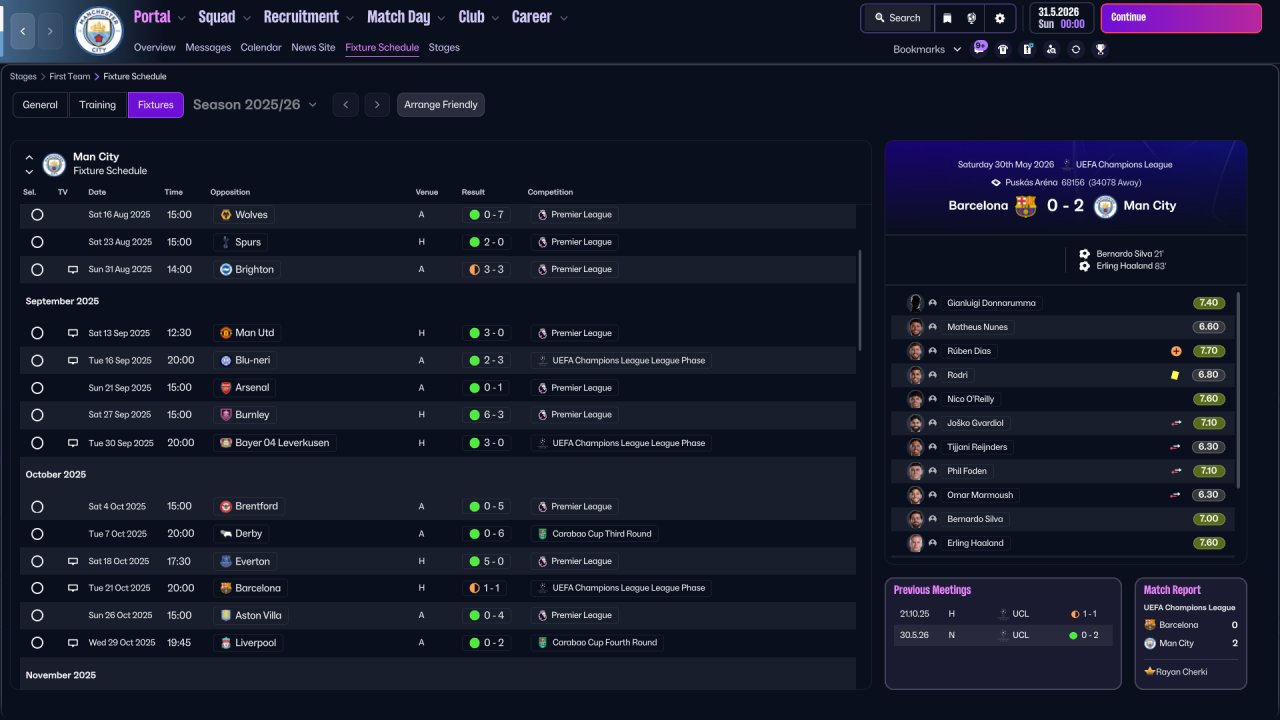Screen dimensions: 1280x720
Task: Open the Season 2025/26 dropdown
Action: point(255,105)
